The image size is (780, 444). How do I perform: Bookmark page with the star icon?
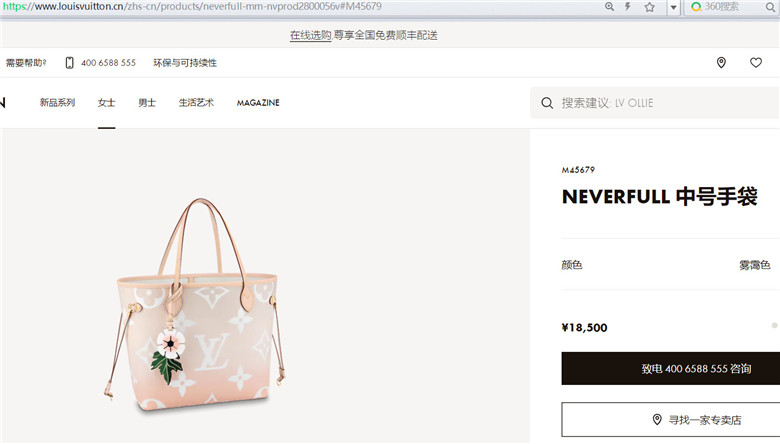tap(650, 7)
